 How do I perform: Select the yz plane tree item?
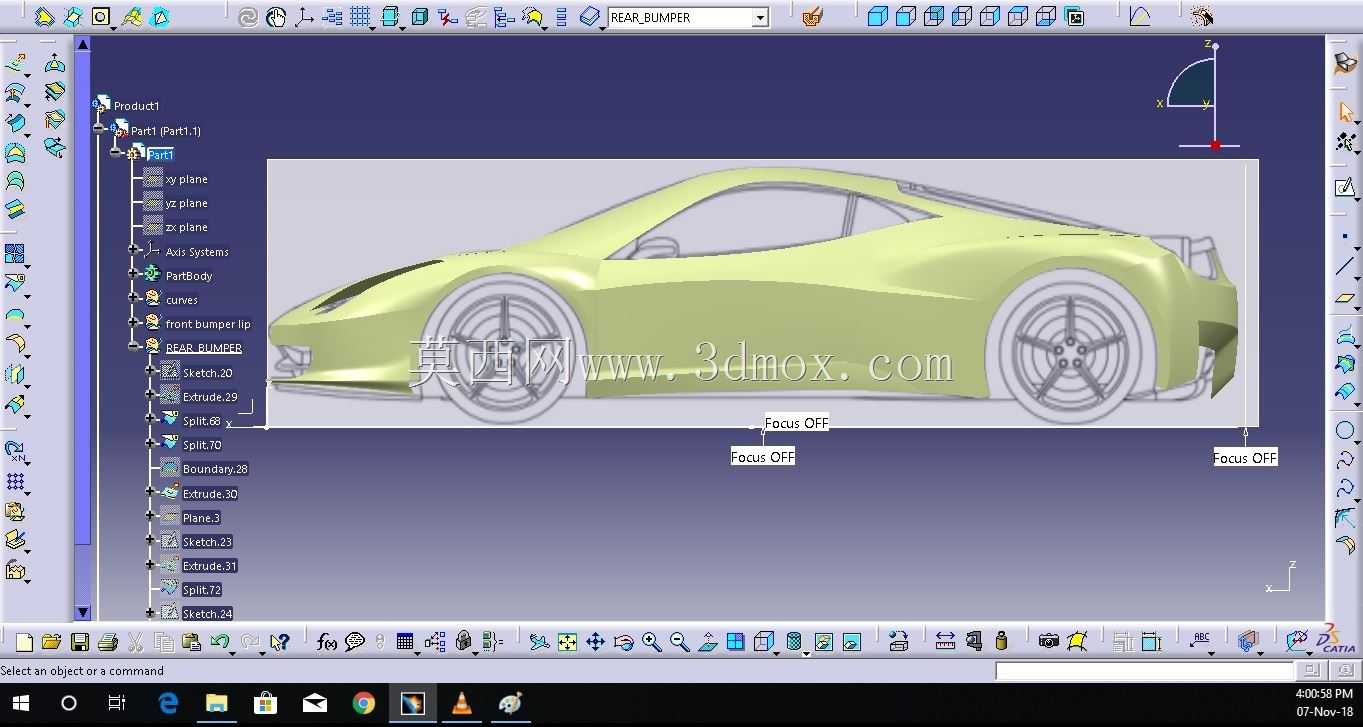click(x=187, y=203)
